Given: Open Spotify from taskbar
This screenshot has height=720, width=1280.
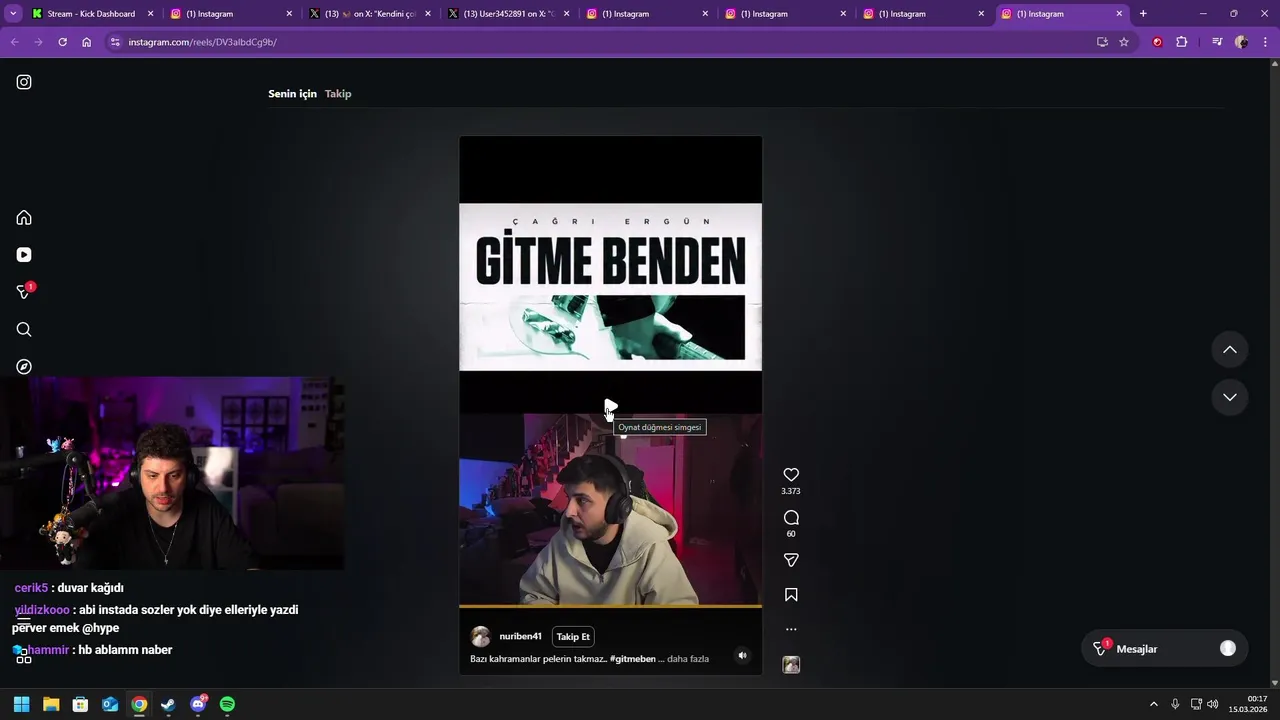Looking at the screenshot, I should coord(227,704).
